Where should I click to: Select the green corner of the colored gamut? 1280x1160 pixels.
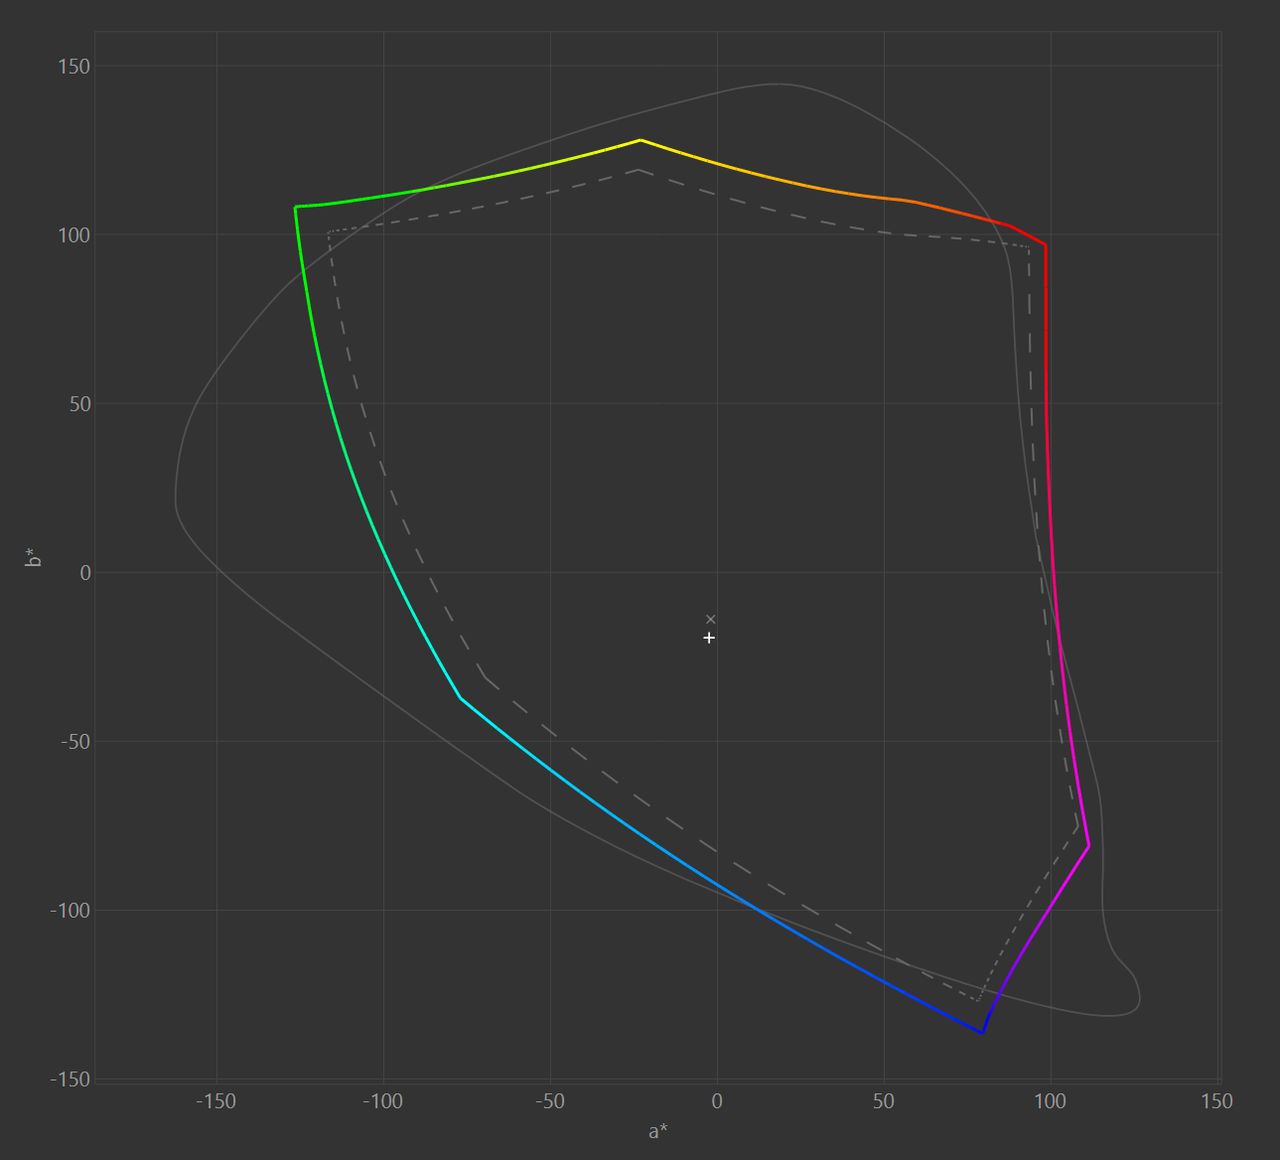point(296,207)
